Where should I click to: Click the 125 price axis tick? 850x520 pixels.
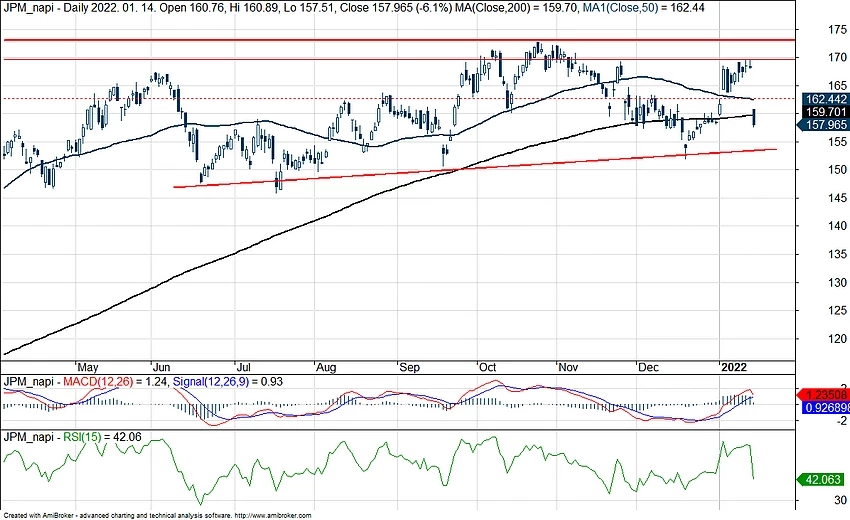click(x=837, y=310)
